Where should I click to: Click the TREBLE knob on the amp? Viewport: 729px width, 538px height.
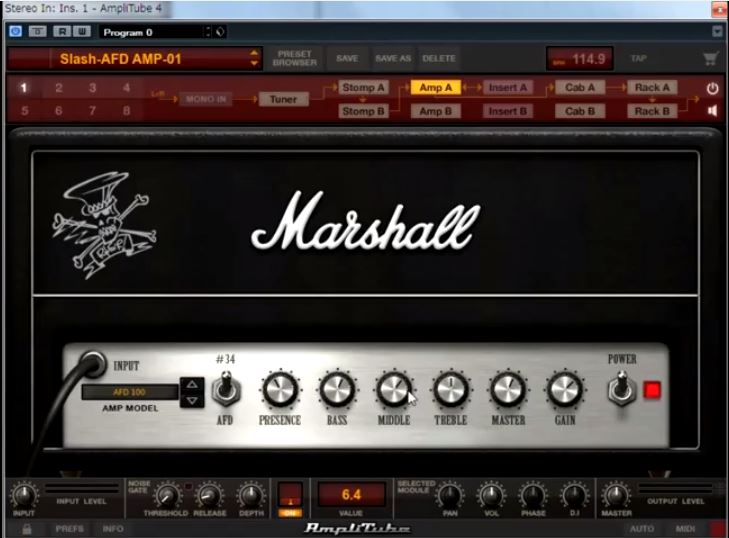[x=451, y=390]
